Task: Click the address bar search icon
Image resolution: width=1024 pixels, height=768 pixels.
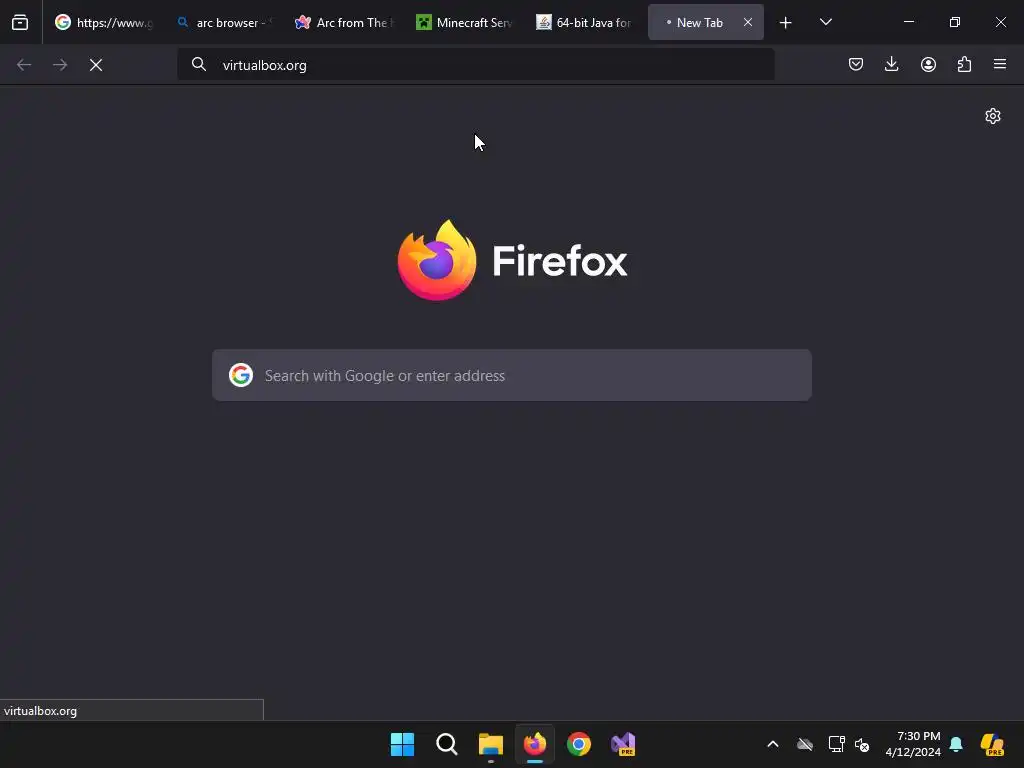Action: pos(199,64)
